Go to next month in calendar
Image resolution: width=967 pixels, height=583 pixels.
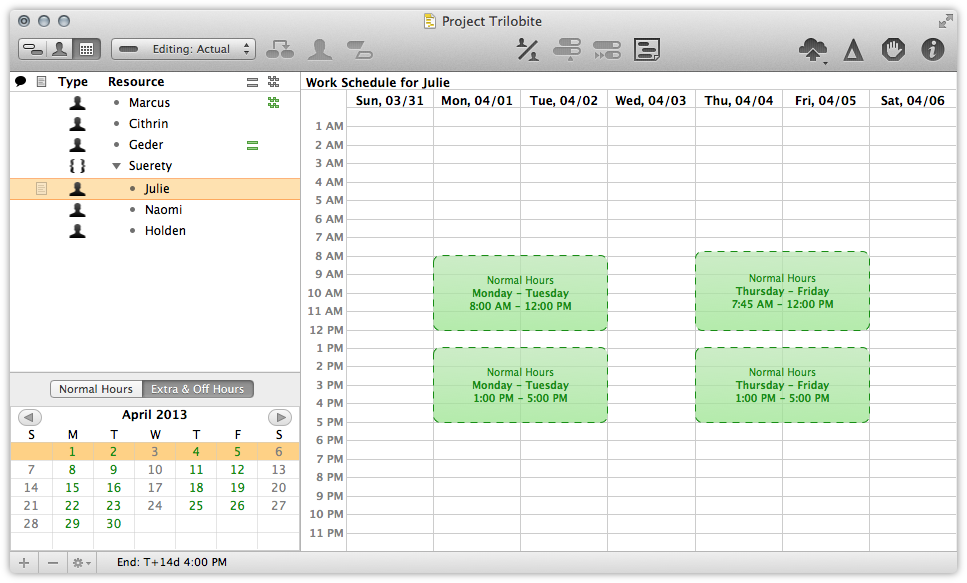coord(279,417)
